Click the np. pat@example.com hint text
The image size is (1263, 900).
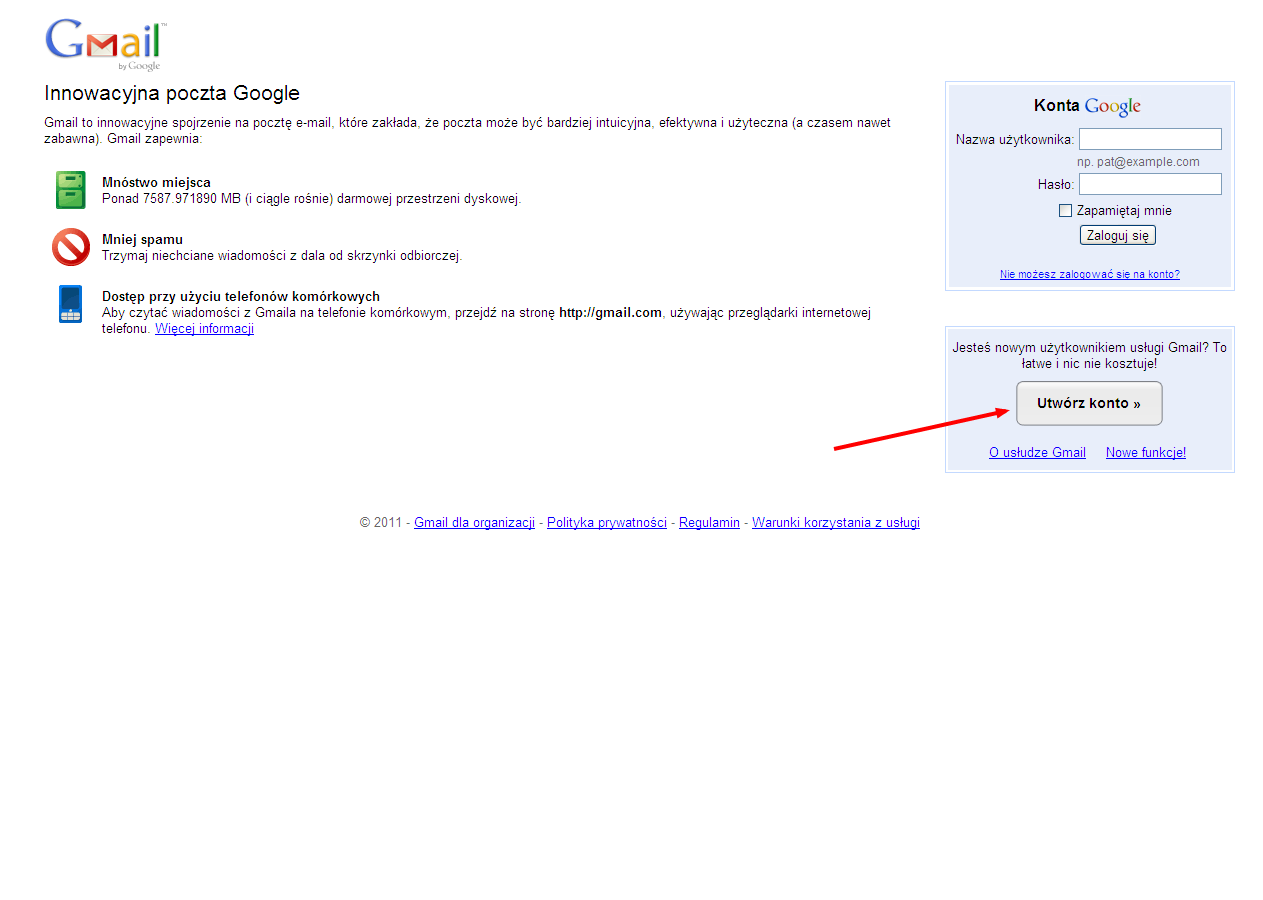click(1138, 162)
